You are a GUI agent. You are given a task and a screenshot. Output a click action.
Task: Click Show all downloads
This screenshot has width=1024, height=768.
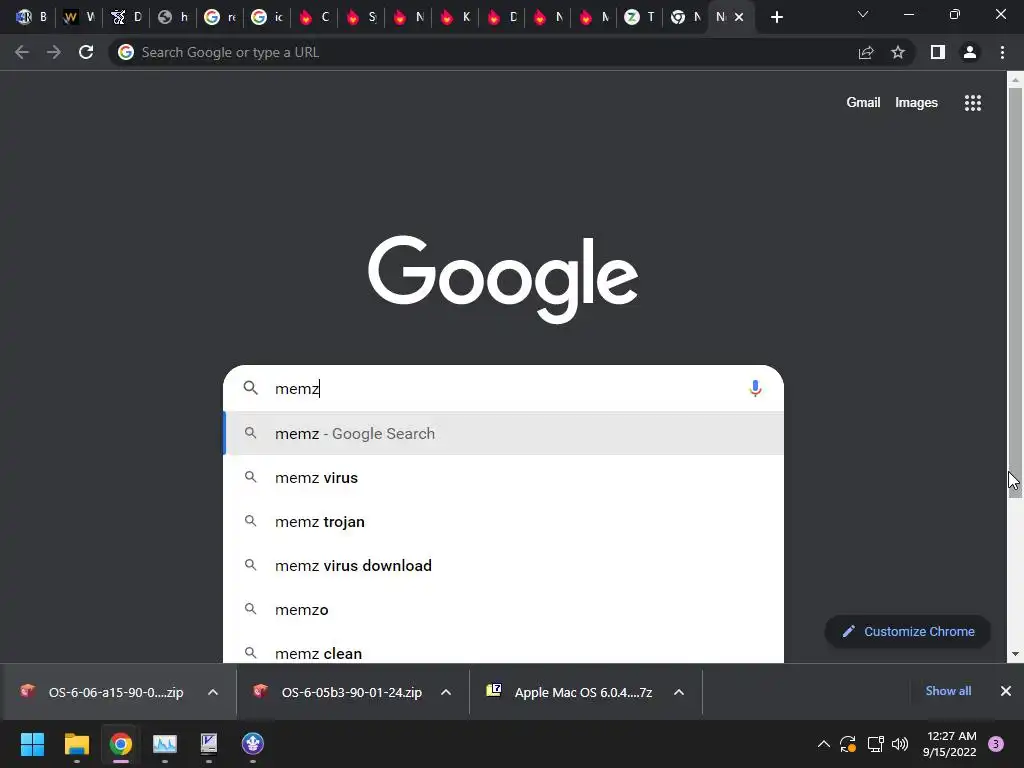click(x=948, y=691)
